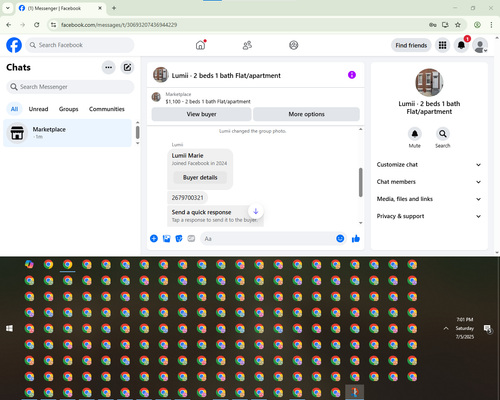
Task: View site information icon in address bar
Action: click(53, 25)
